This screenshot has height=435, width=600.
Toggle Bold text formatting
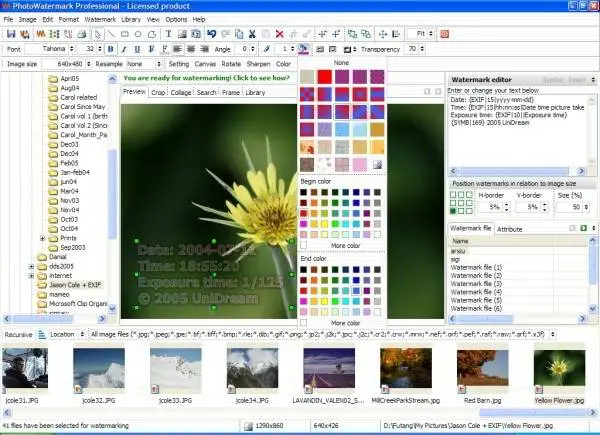[111, 49]
